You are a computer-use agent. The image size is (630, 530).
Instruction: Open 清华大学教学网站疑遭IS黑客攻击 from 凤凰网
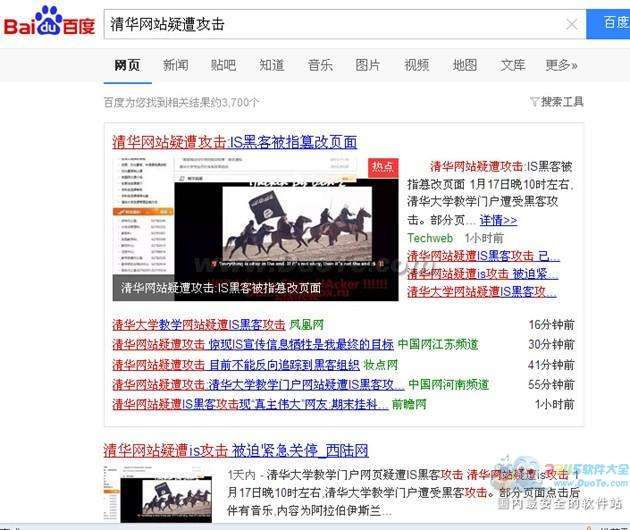(199, 325)
